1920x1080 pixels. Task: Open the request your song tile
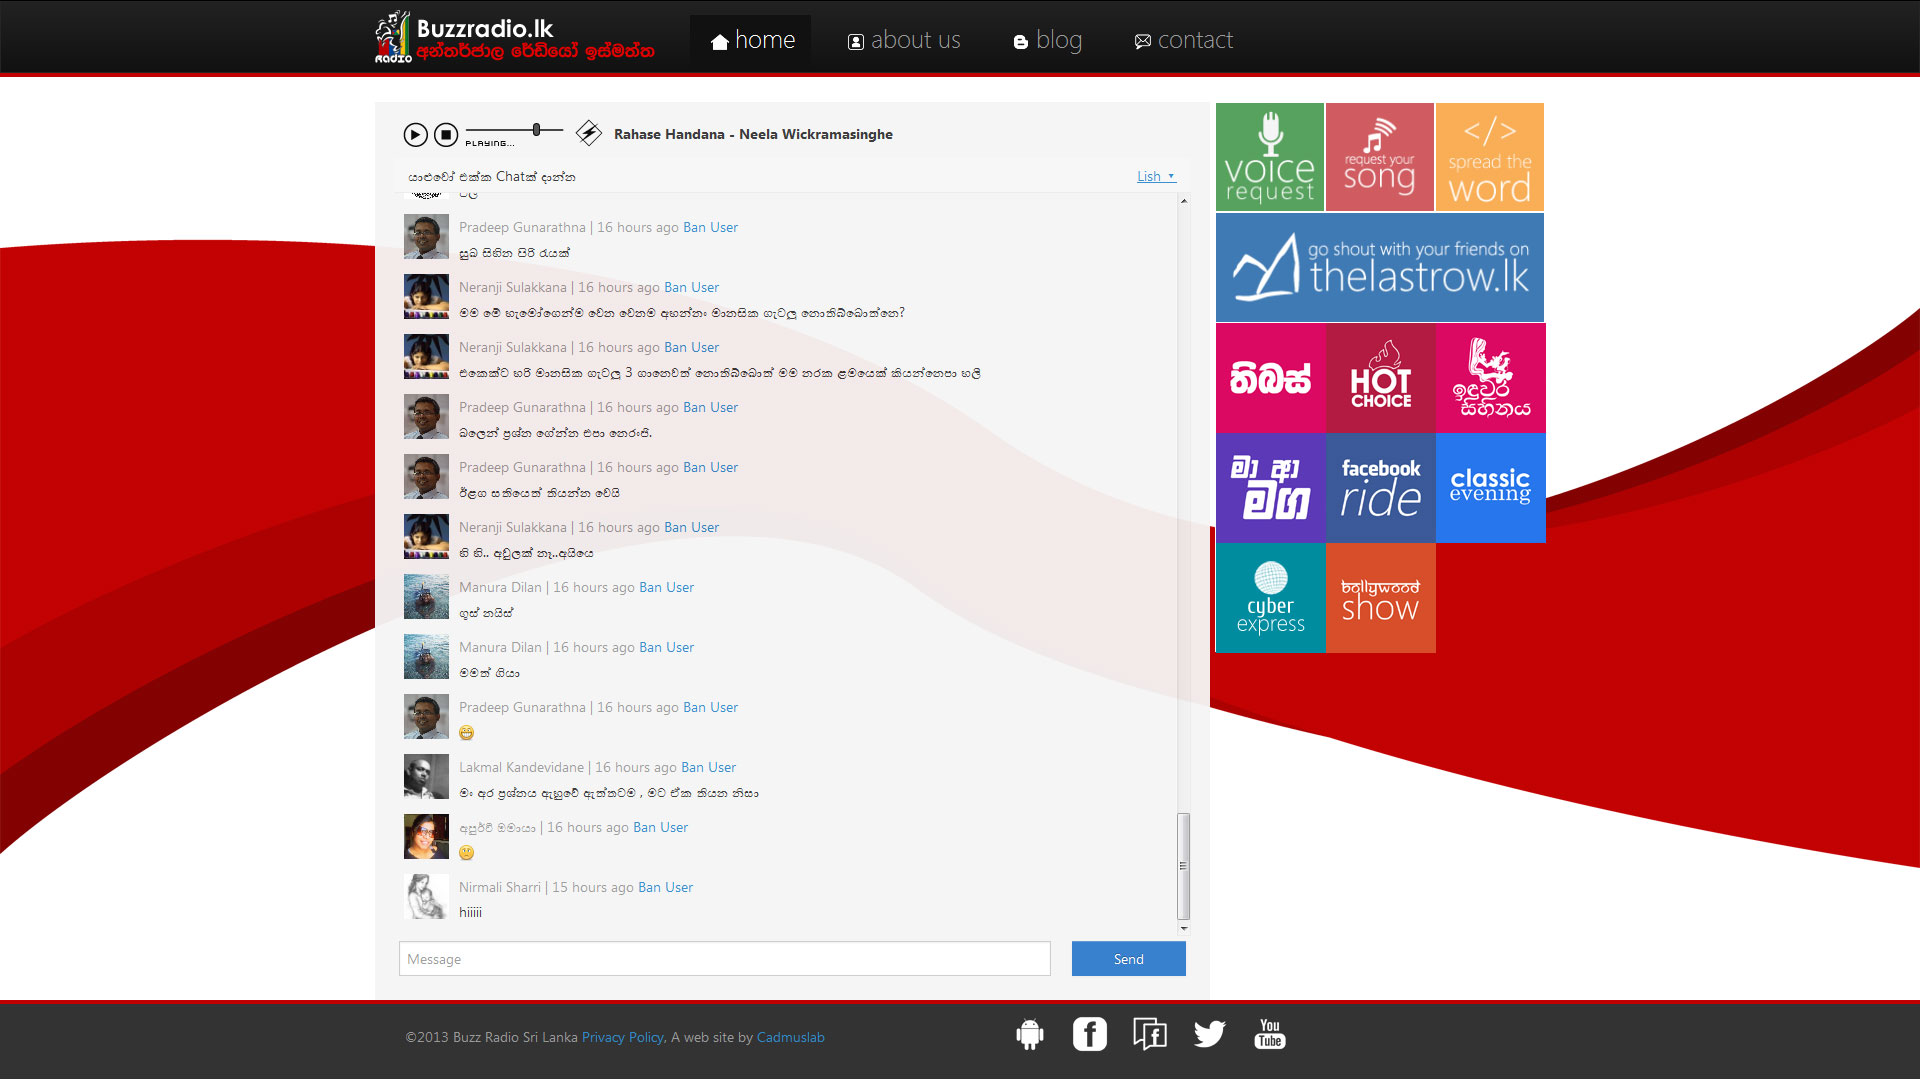(1380, 158)
